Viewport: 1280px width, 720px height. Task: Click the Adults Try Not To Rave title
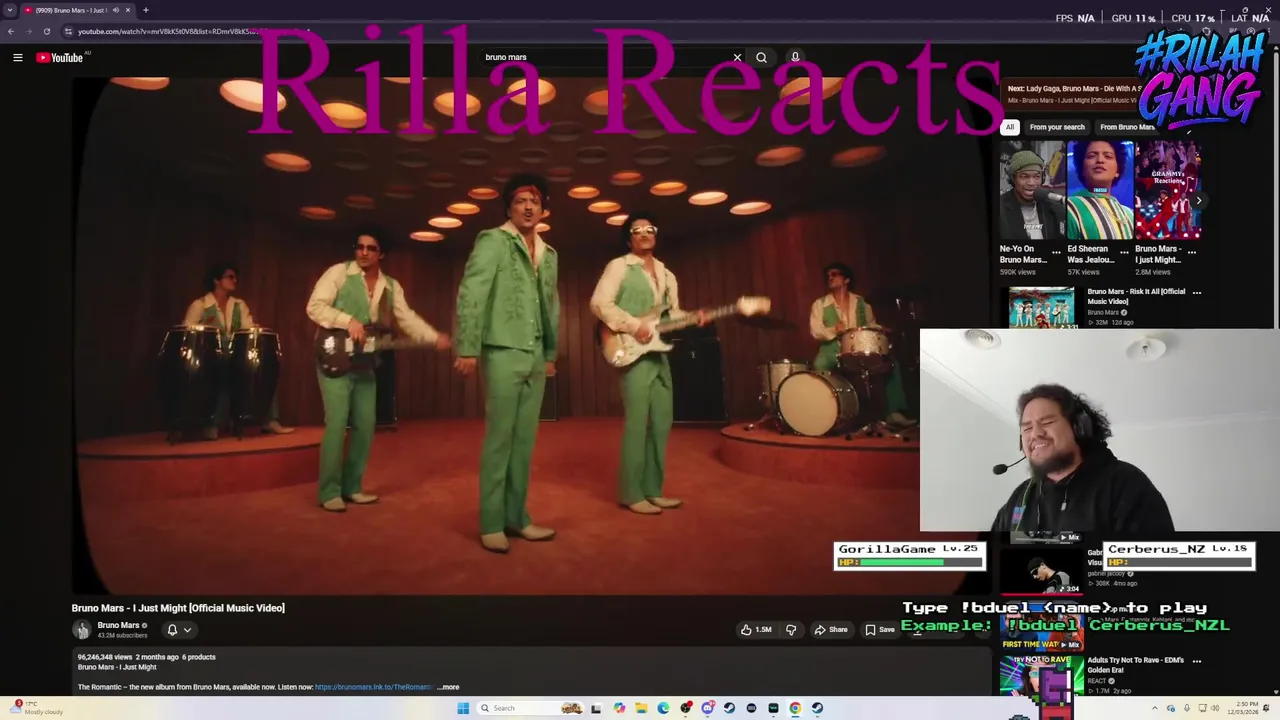point(1135,665)
